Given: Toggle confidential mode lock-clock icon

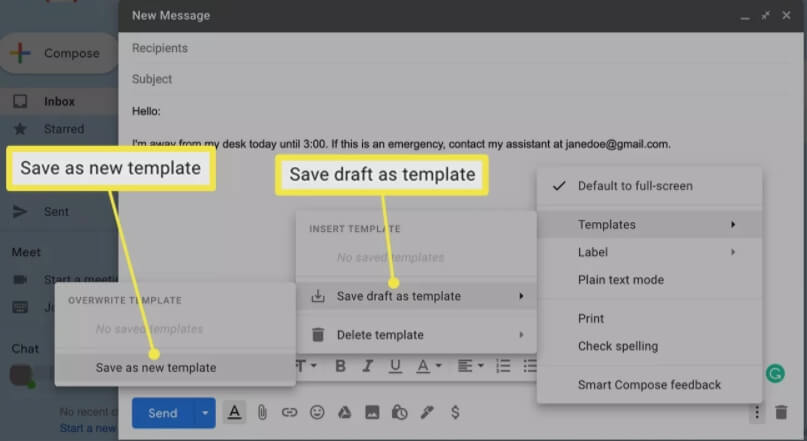Looking at the screenshot, I should [x=399, y=412].
